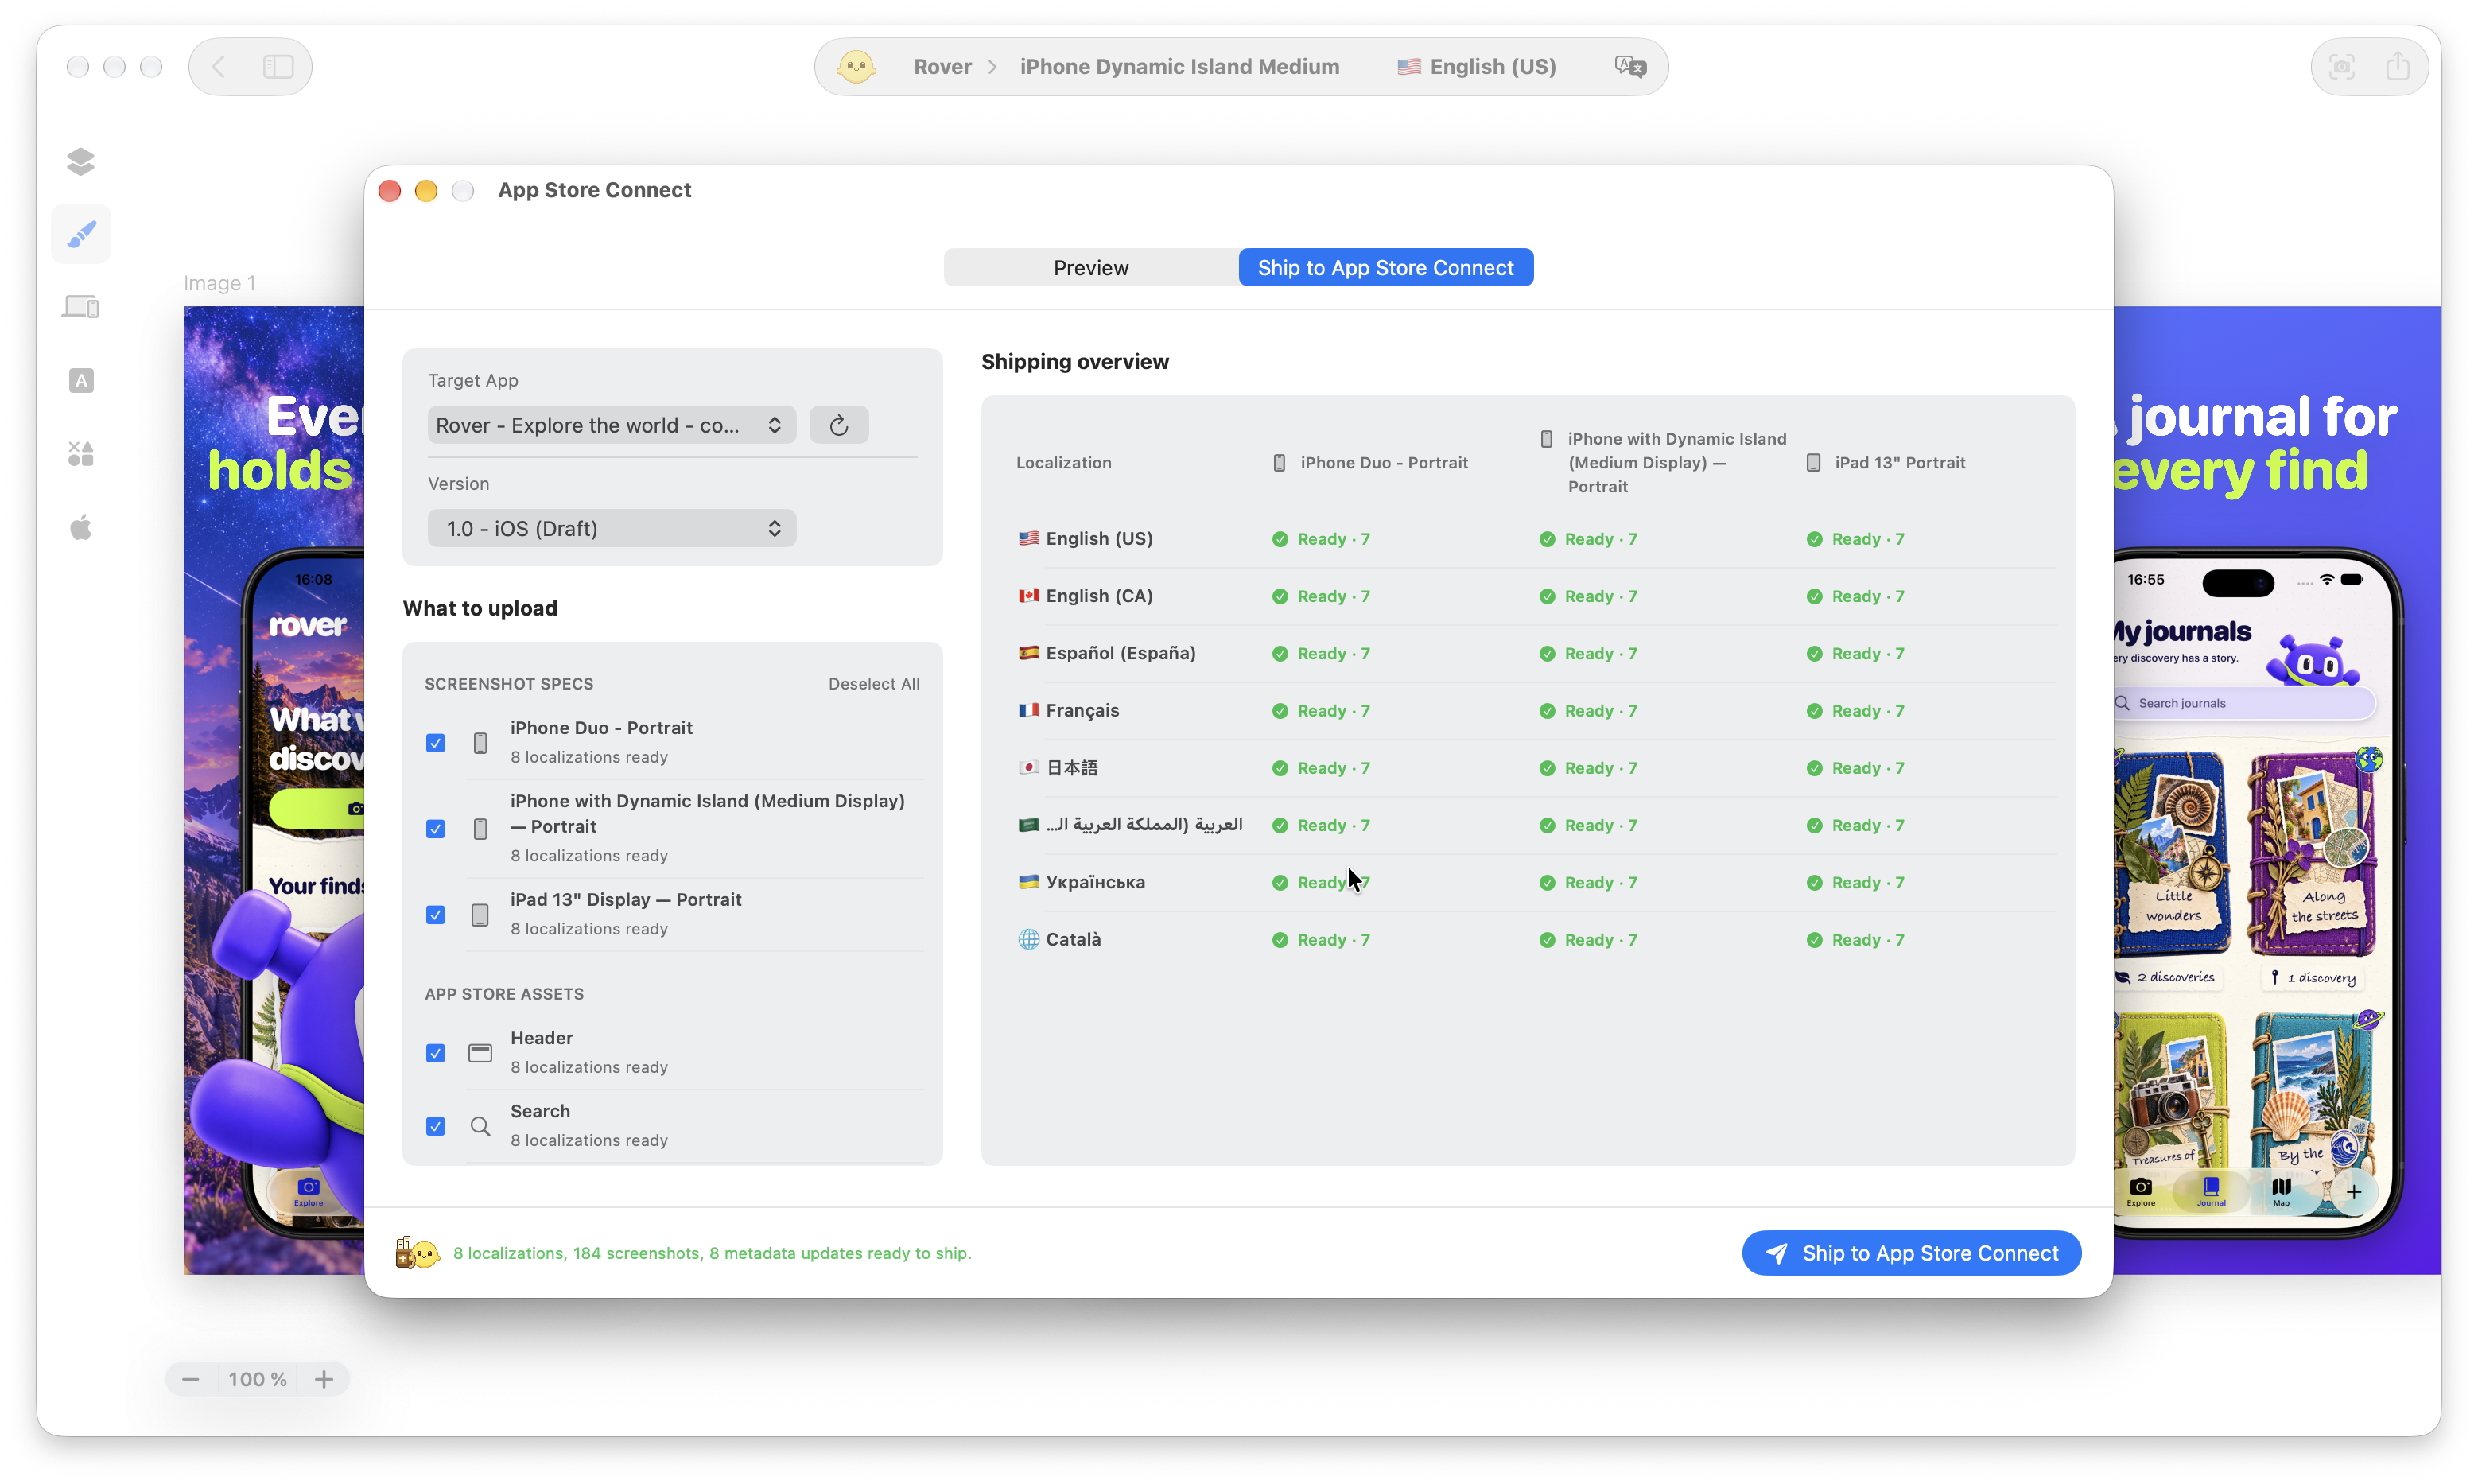This screenshot has height=1484, width=2478.
Task: Click the Rover chick app icon
Action: (x=856, y=67)
